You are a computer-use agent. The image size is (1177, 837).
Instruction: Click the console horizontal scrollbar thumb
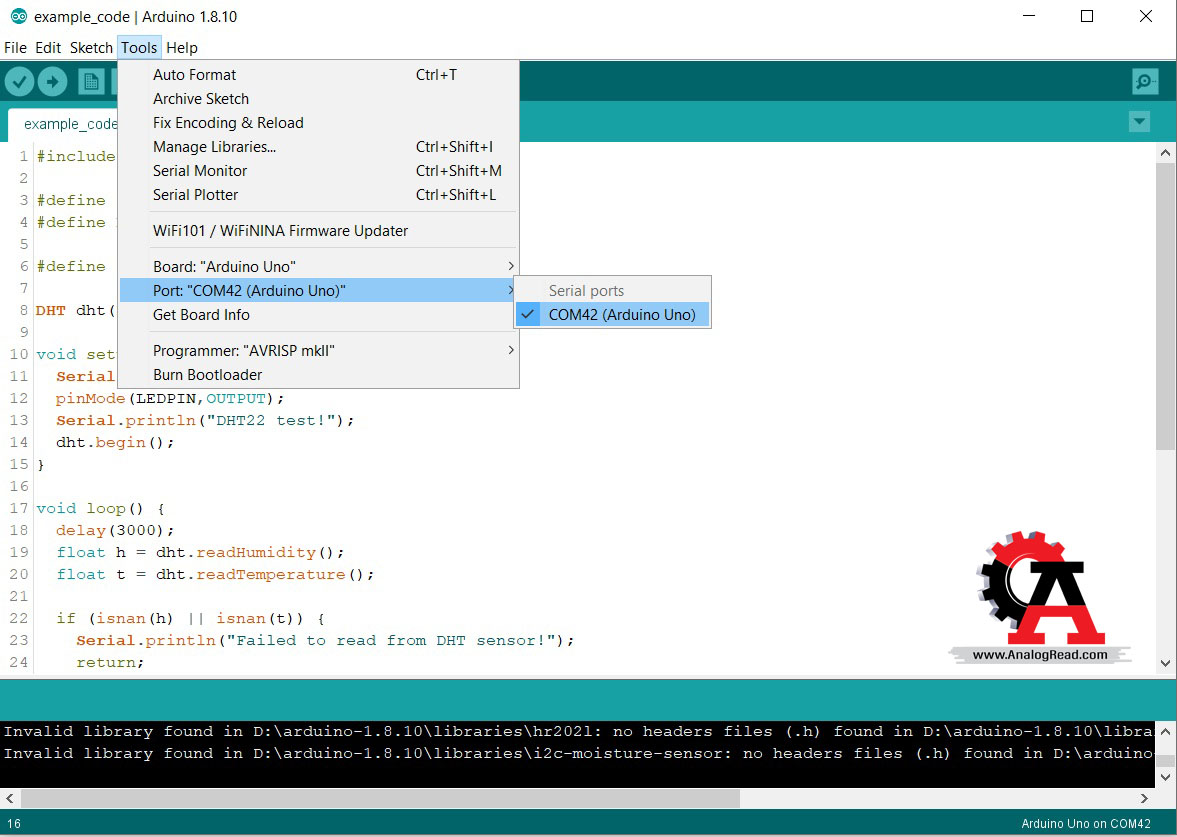(380, 798)
